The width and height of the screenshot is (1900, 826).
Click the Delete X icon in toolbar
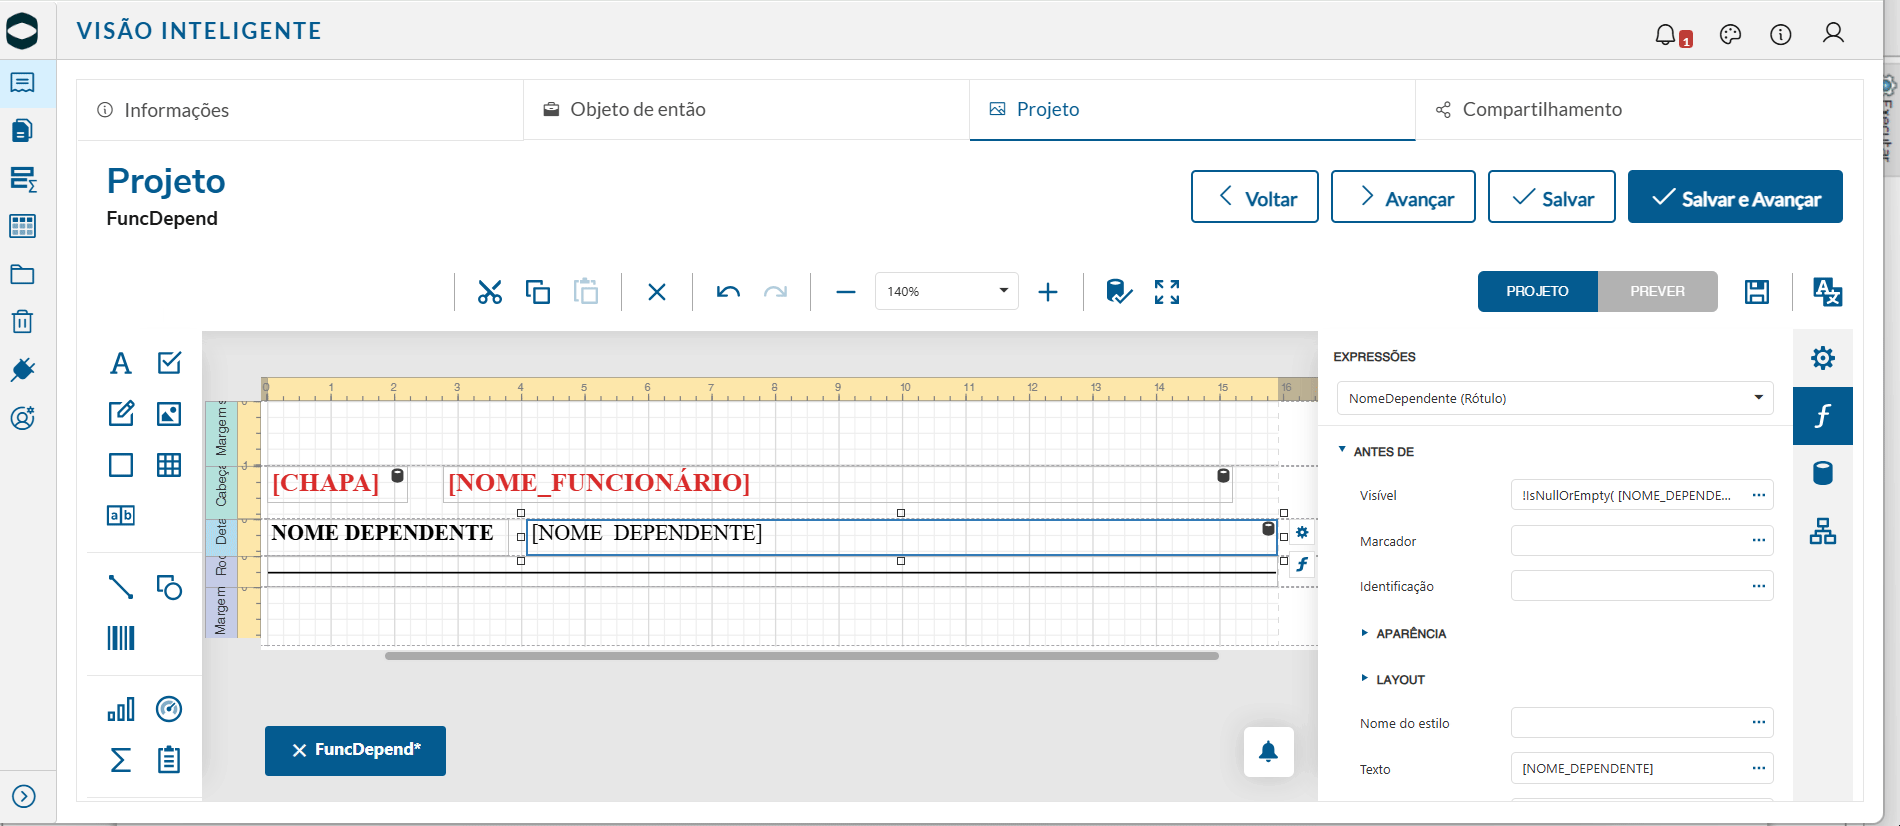(x=657, y=292)
